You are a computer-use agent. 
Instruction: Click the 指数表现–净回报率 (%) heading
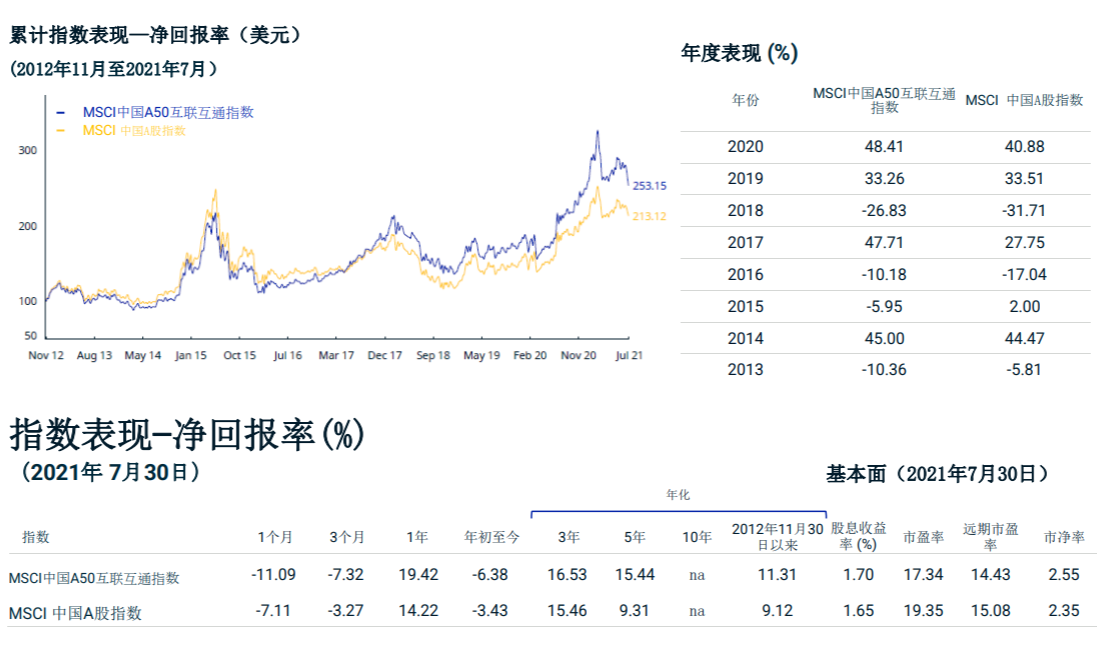[186, 434]
